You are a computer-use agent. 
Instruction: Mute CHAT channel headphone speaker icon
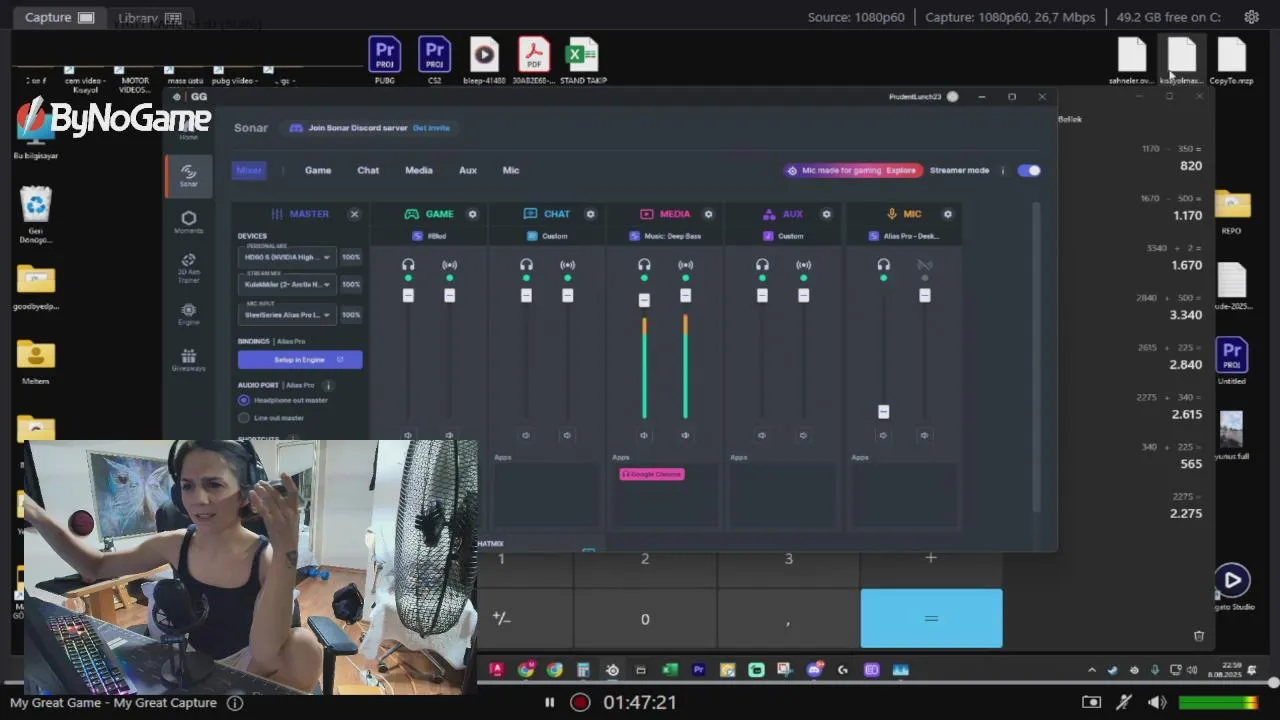526,435
